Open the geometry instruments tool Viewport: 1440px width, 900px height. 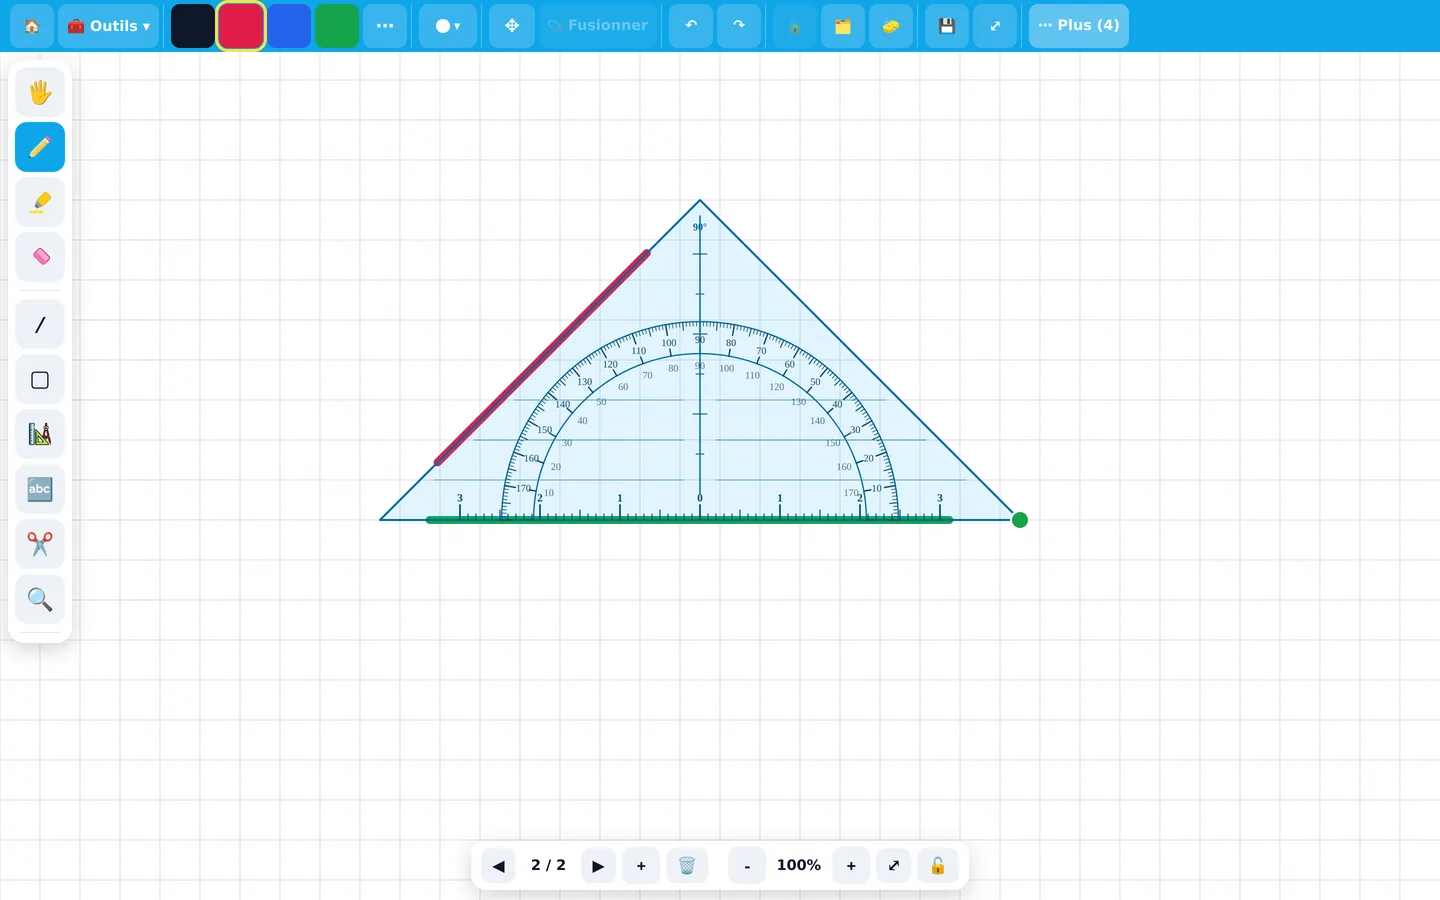[x=40, y=435]
